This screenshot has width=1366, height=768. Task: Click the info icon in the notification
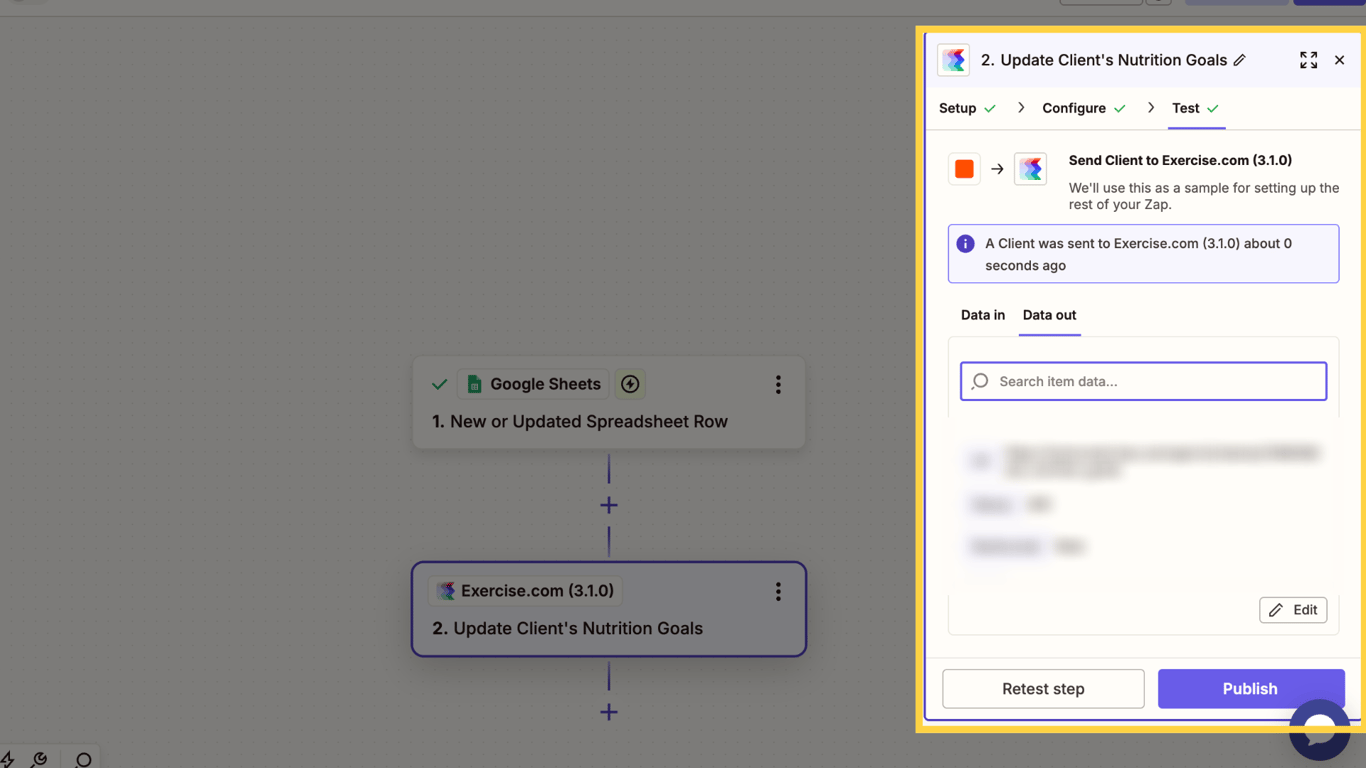965,244
